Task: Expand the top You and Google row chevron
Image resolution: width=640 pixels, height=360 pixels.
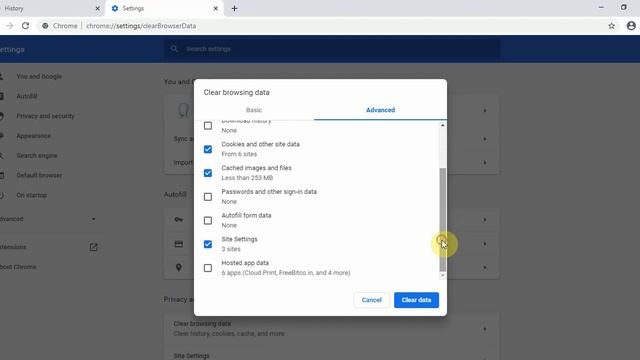Action: (485, 111)
